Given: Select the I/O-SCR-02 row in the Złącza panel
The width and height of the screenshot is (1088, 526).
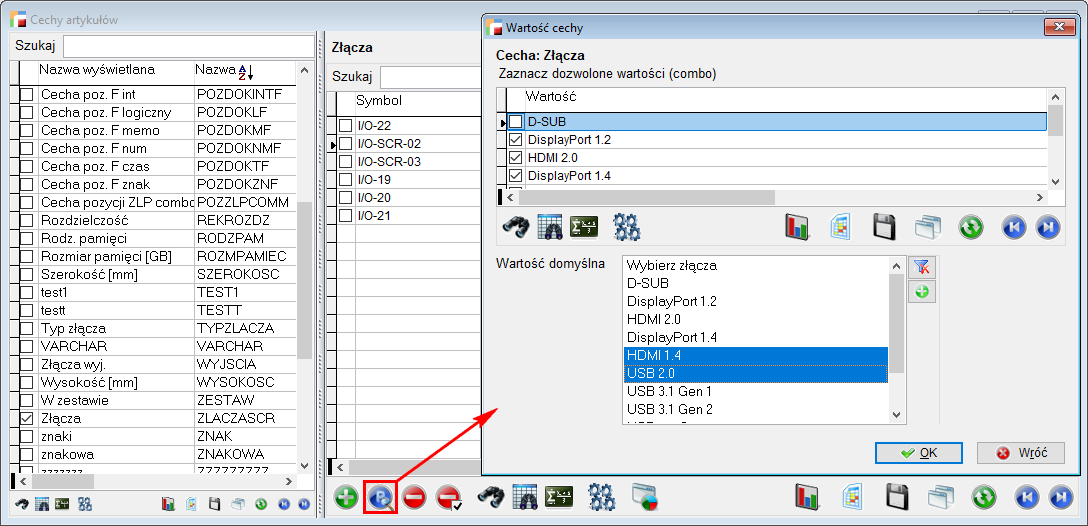Looking at the screenshot, I should [409, 144].
